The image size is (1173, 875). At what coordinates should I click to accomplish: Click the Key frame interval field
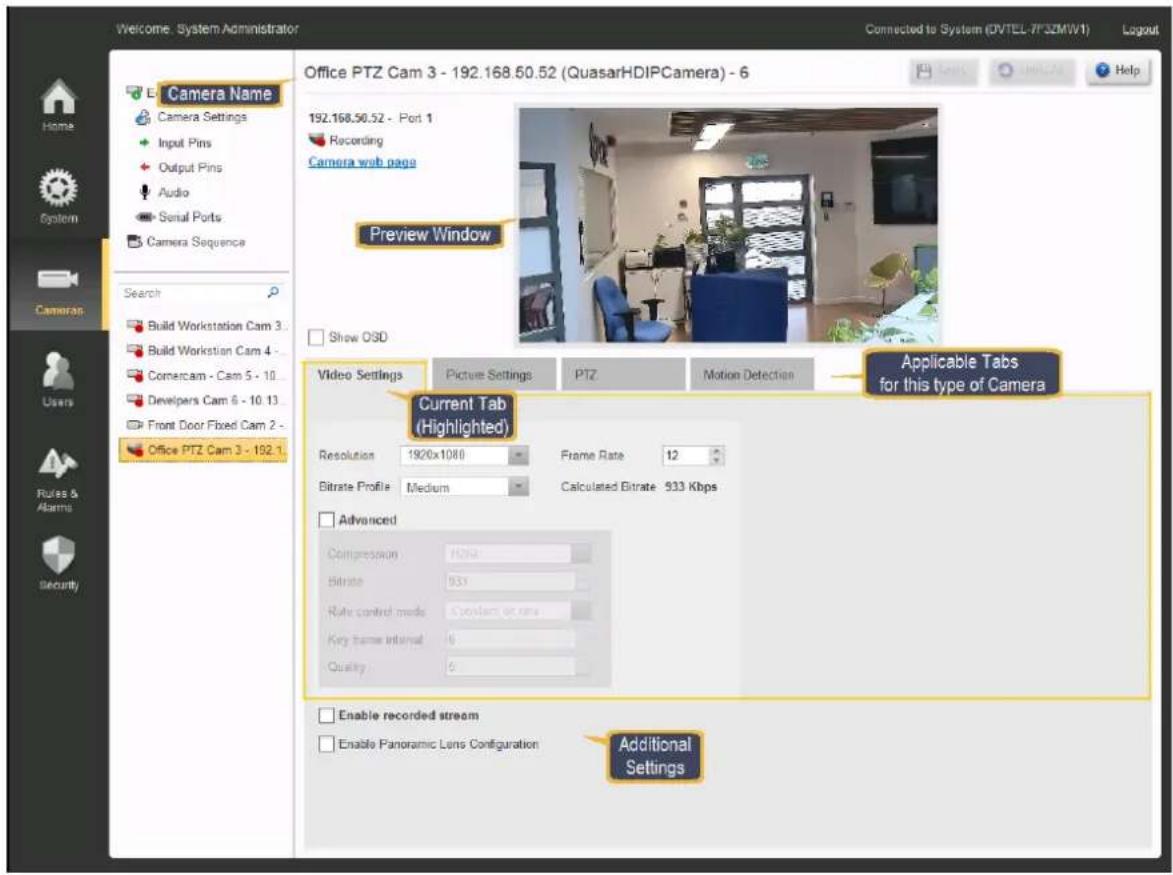point(511,639)
